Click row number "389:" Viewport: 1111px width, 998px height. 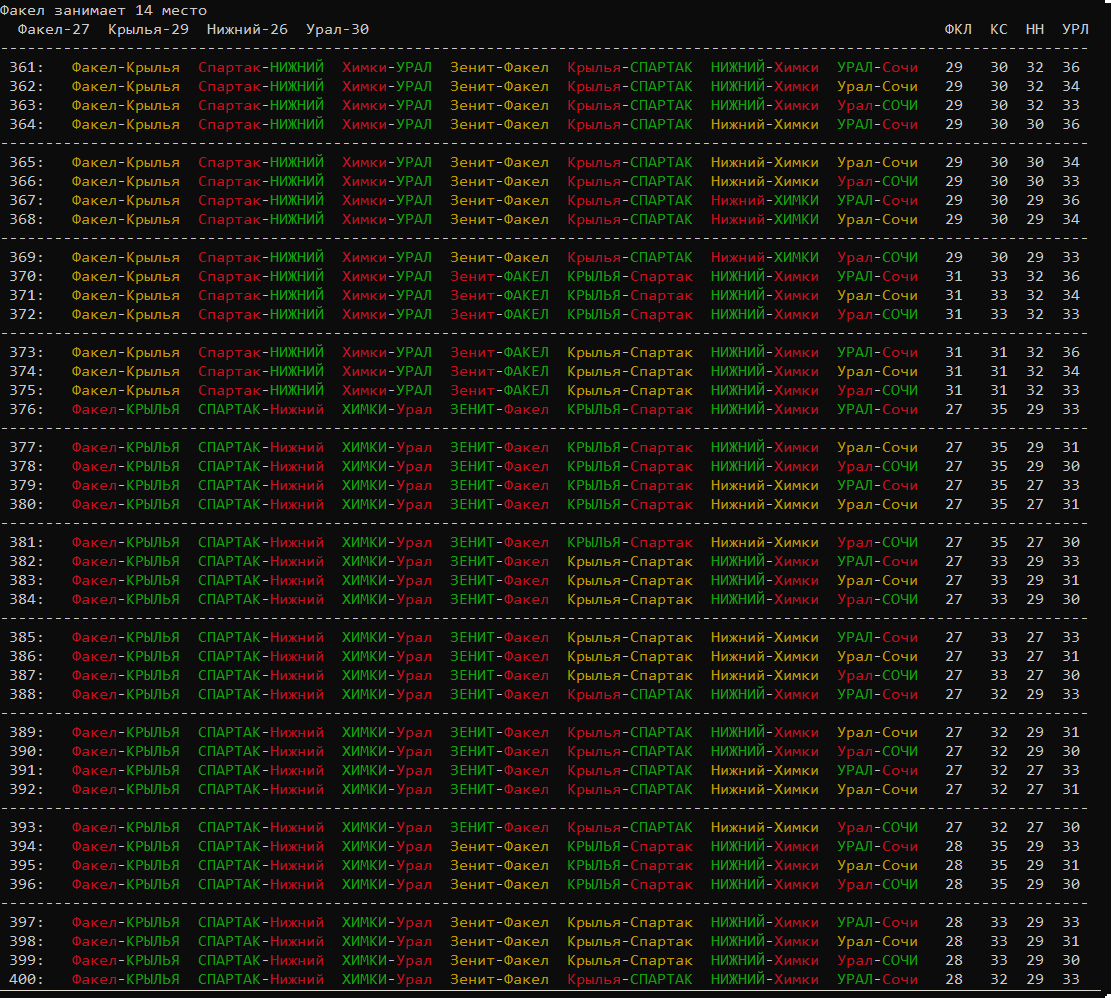26,733
